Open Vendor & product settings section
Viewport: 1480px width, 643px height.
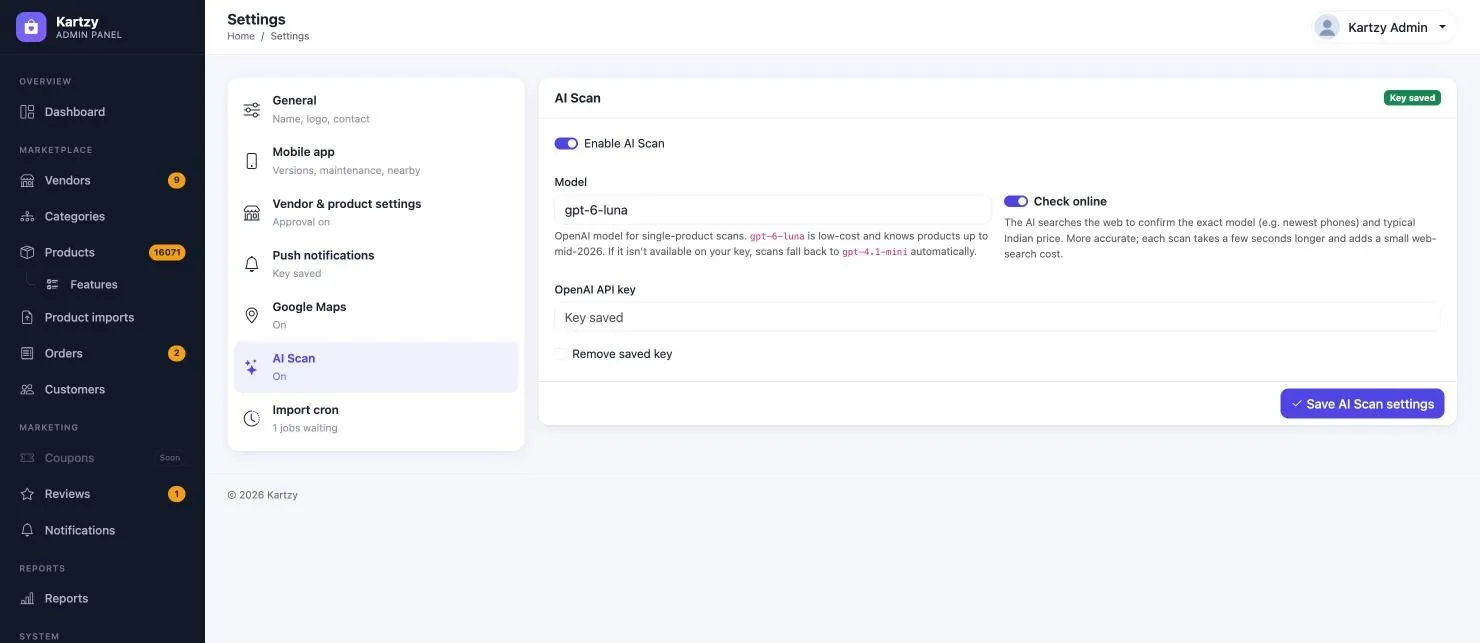376,212
